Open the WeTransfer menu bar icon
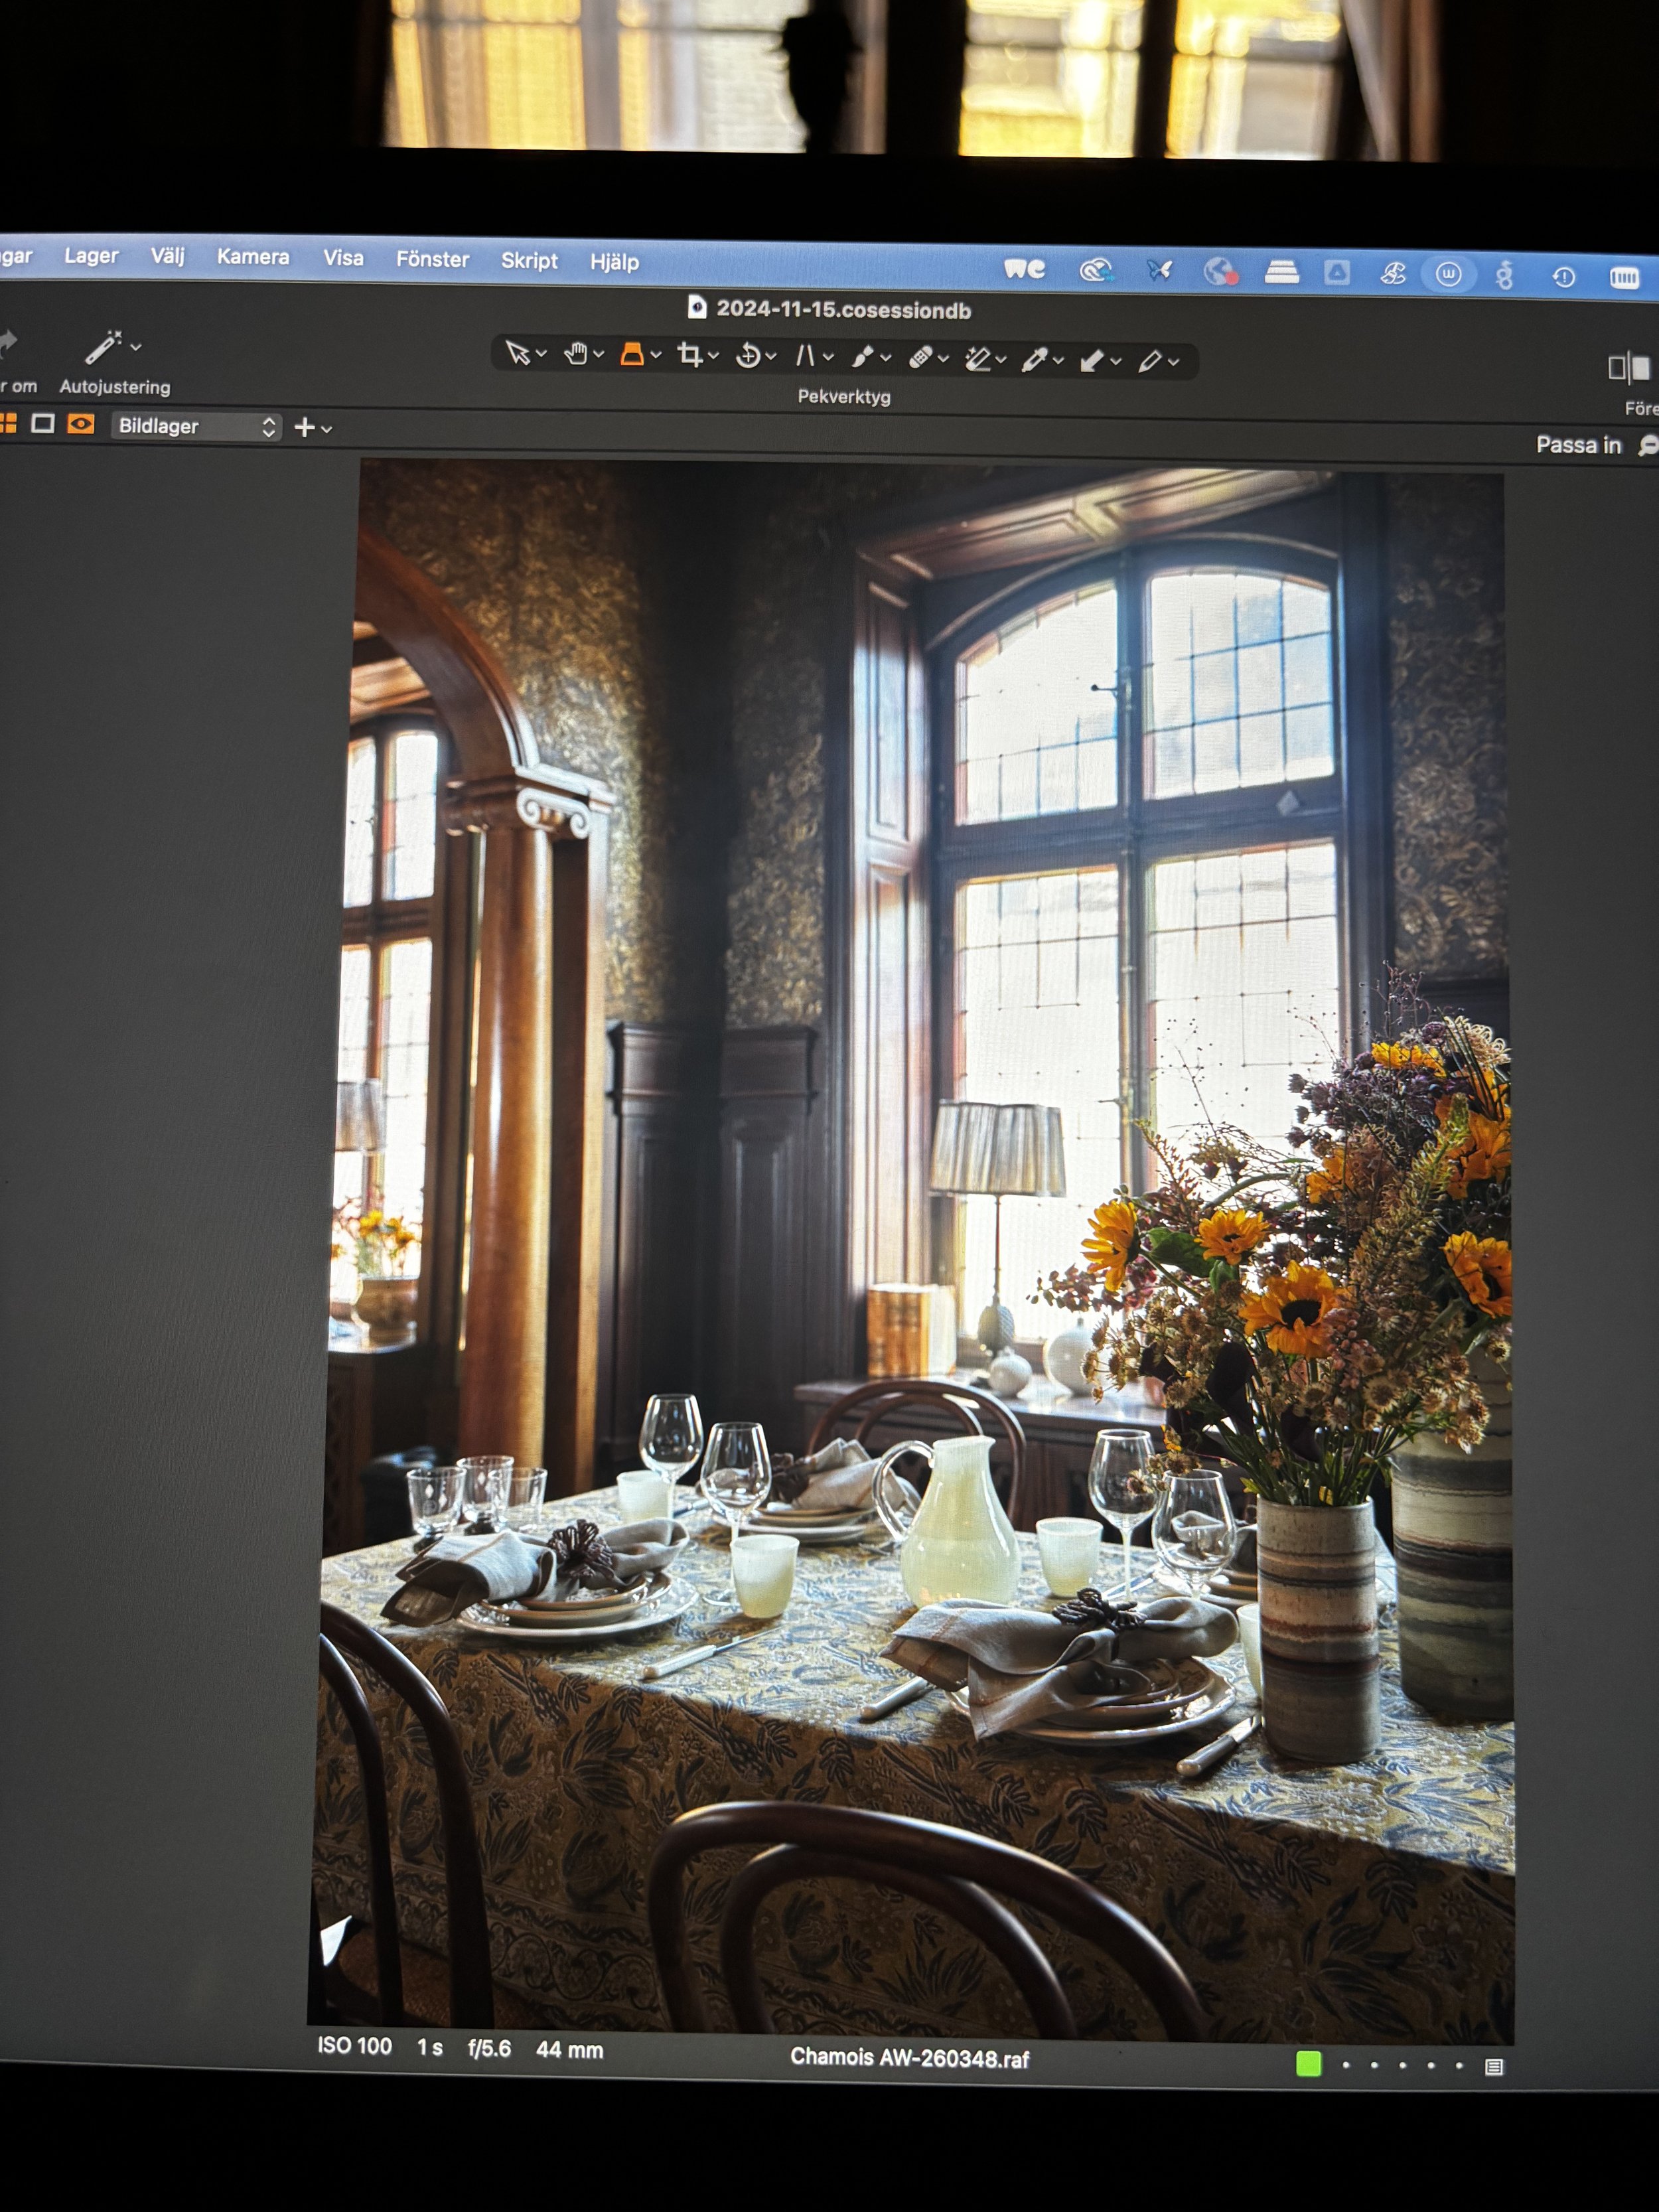This screenshot has width=1659, height=2212. 1025,268
